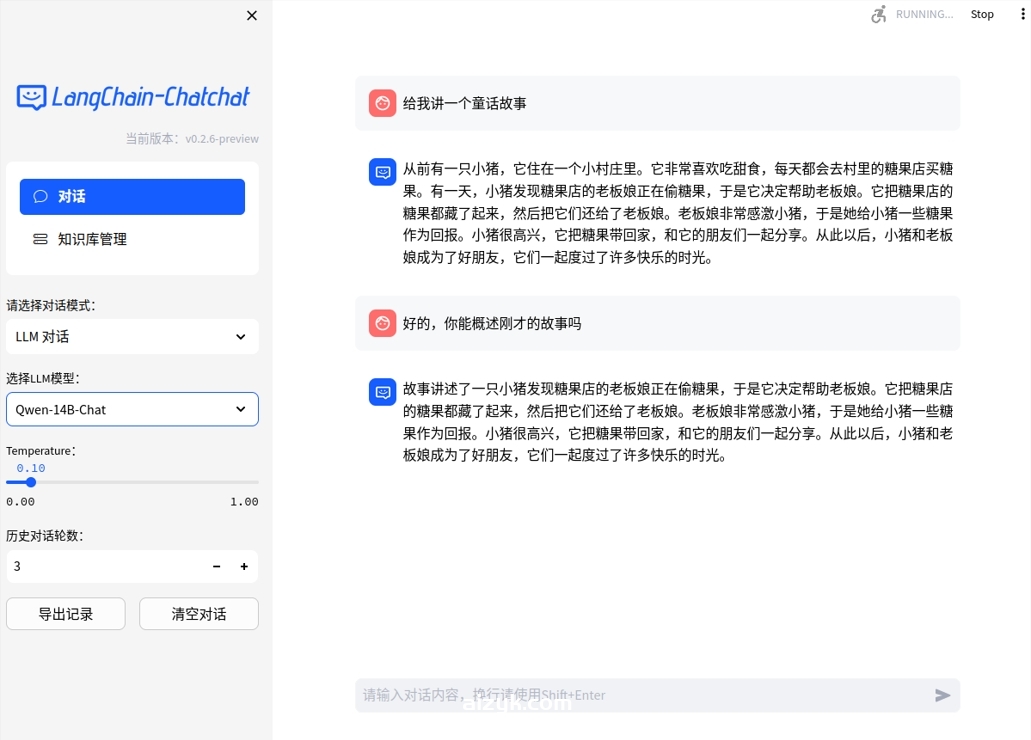Click the chat message input field
The image size is (1031, 740).
coord(640,694)
